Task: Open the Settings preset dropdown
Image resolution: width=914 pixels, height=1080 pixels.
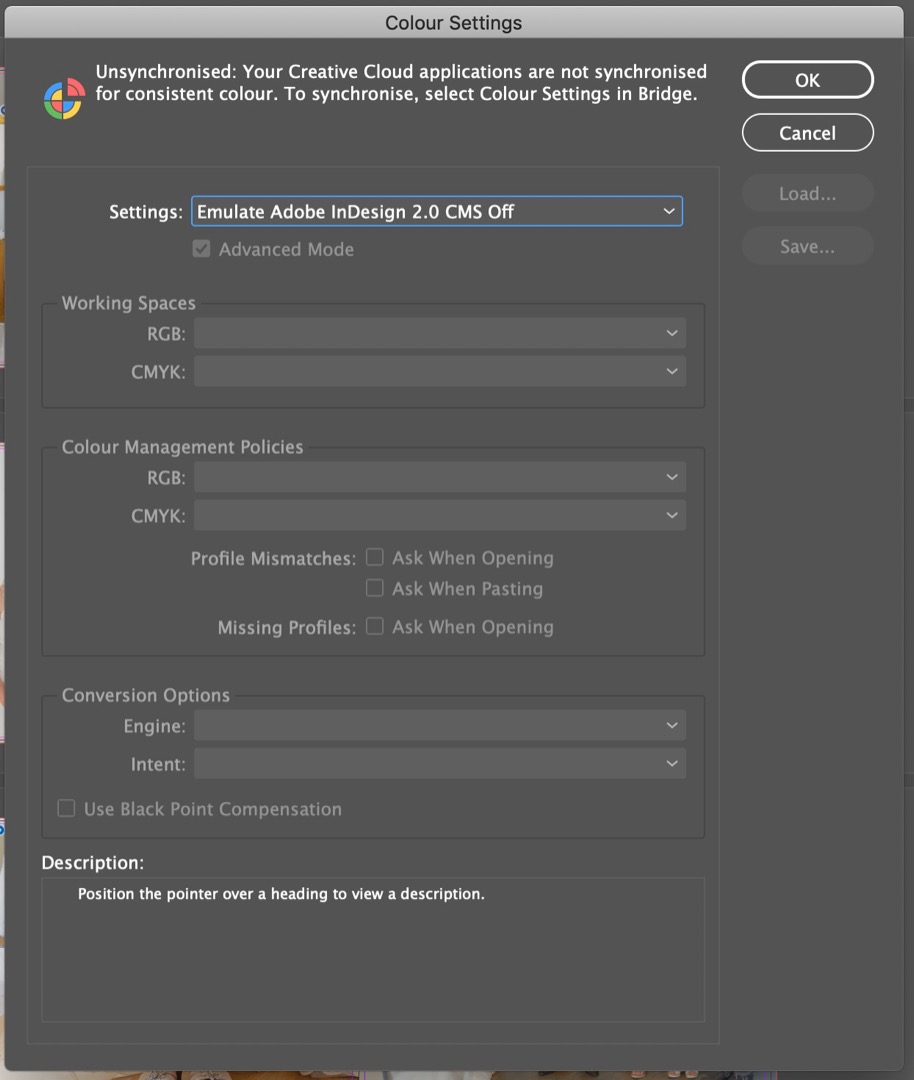Action: tap(437, 212)
